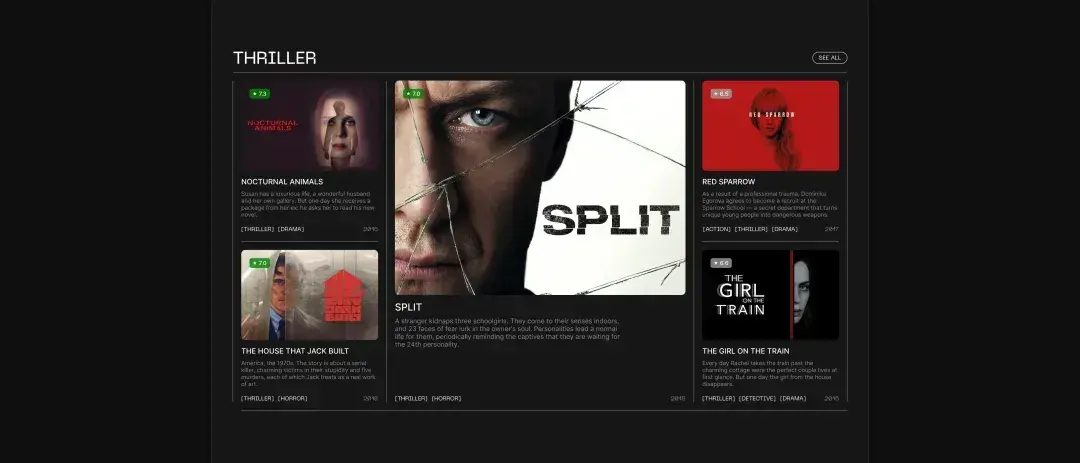1080x463 pixels.
Task: Open the SPLIT title link
Action: click(408, 307)
